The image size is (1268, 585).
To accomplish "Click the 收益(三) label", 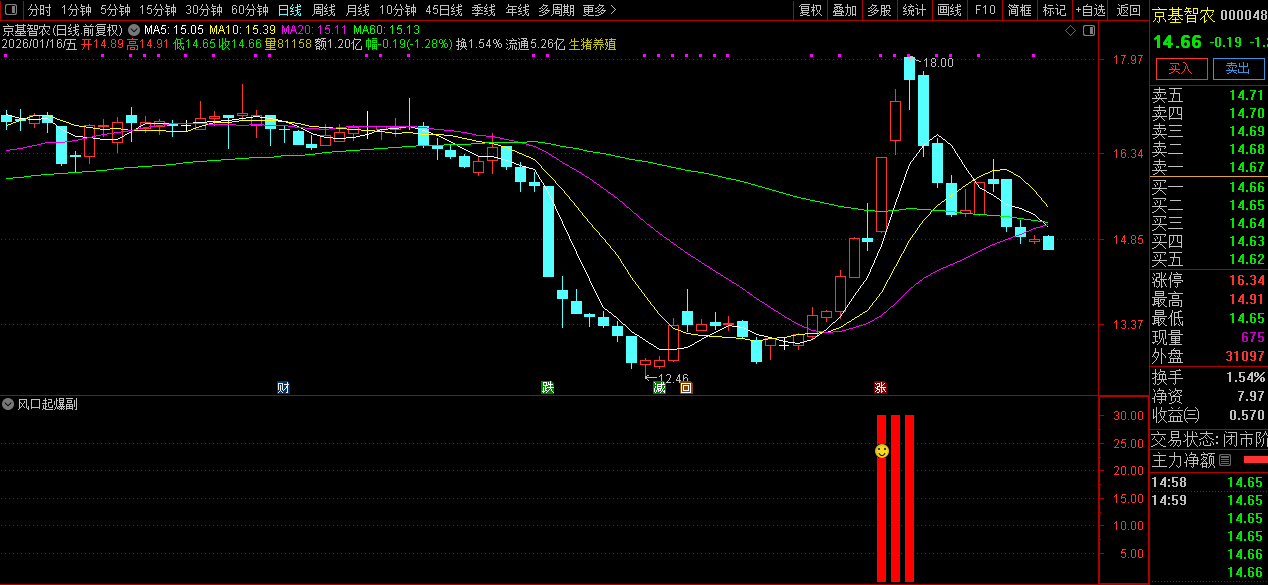I will point(1177,414).
